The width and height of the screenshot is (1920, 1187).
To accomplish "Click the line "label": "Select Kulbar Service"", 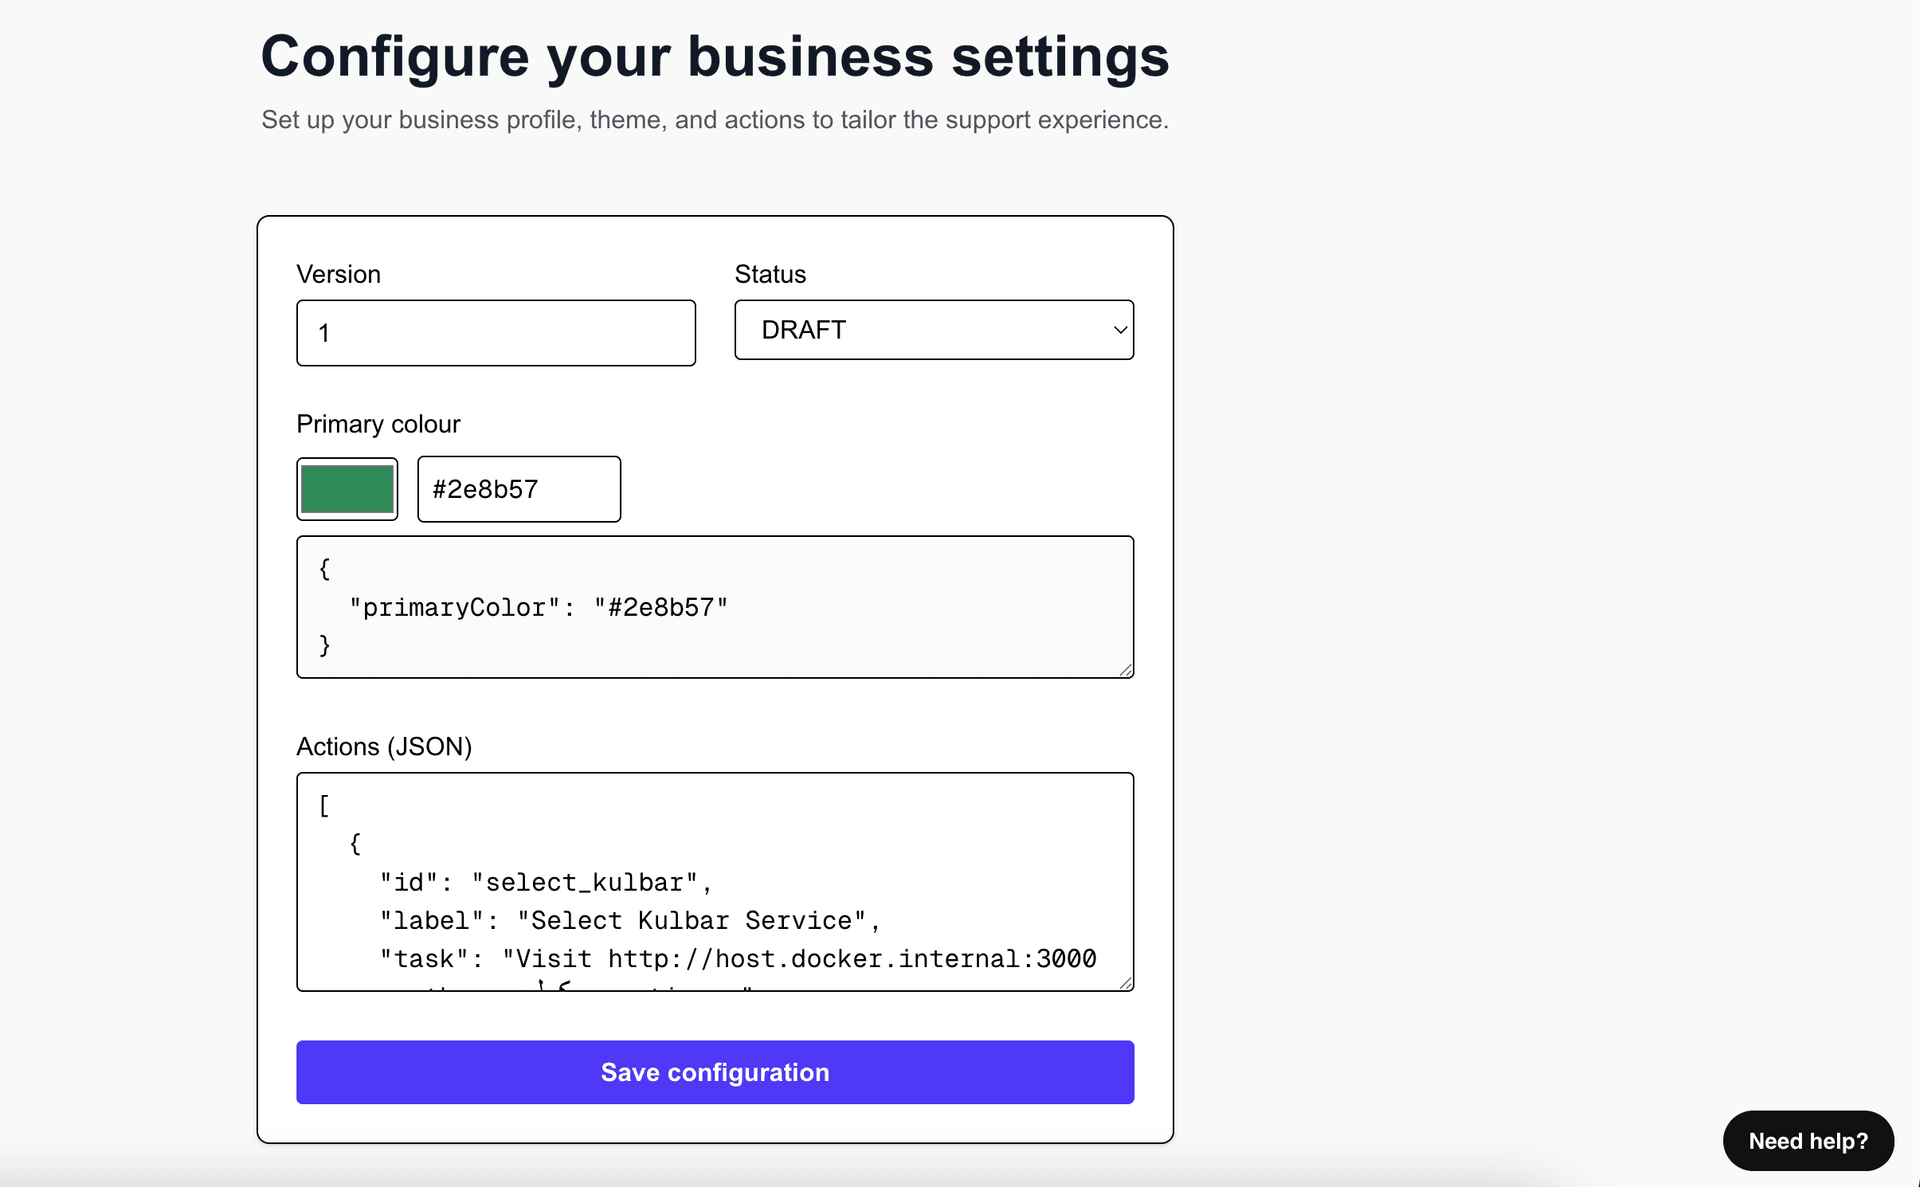I will pos(630,920).
